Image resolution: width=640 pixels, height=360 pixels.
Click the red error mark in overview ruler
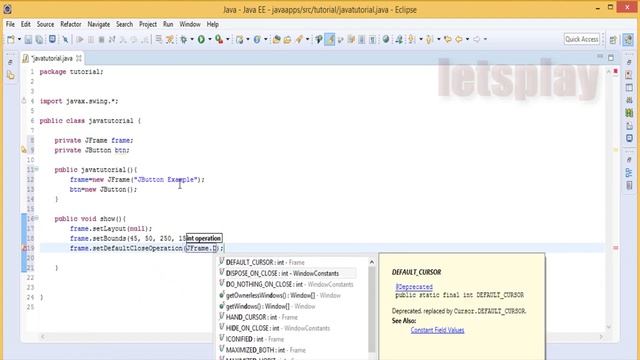pos(615,248)
